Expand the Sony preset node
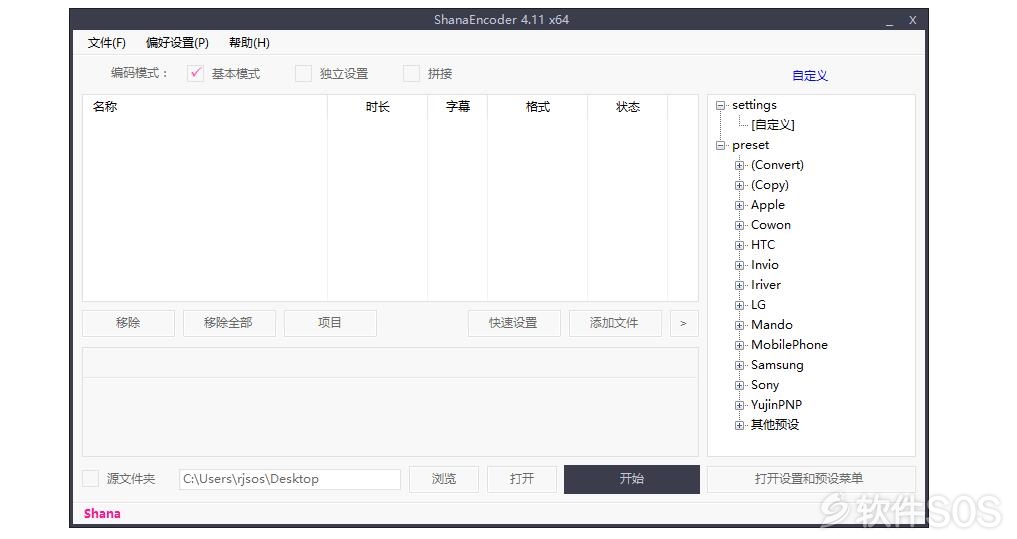 point(739,385)
